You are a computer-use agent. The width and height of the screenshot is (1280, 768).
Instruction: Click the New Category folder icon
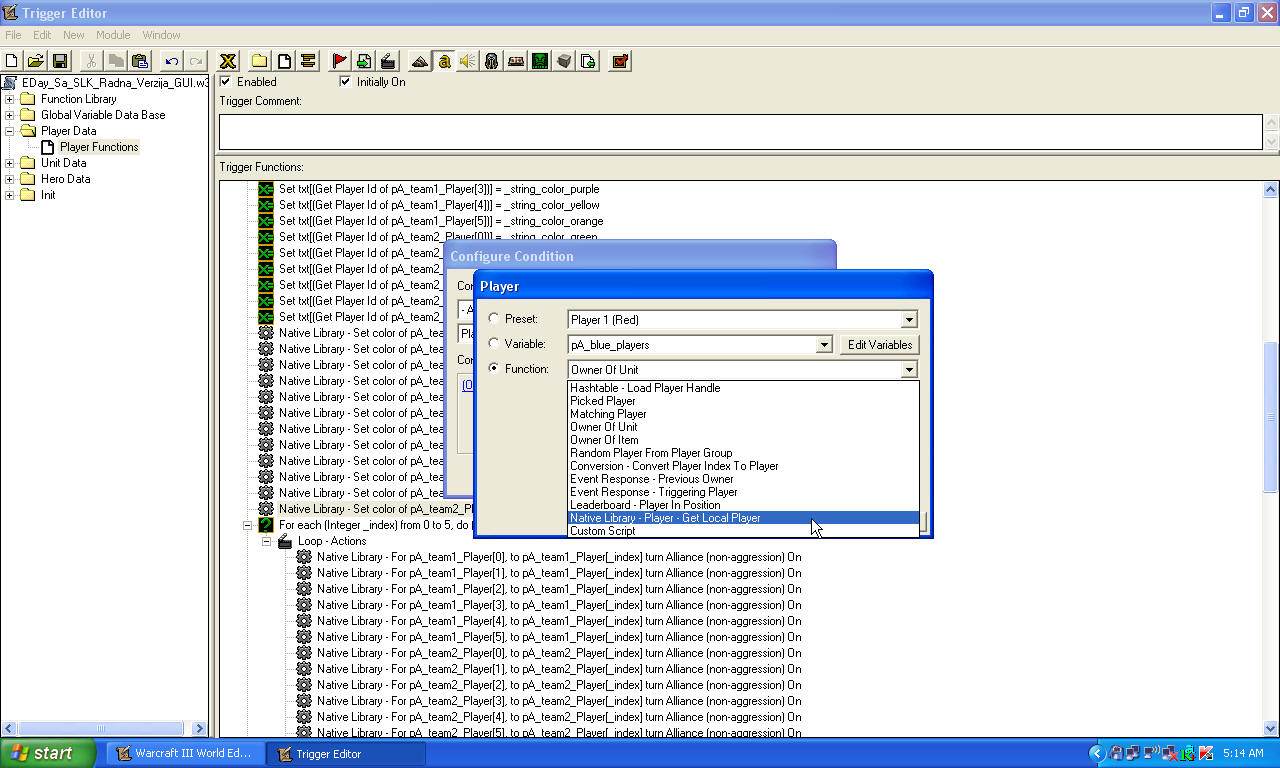[260, 61]
